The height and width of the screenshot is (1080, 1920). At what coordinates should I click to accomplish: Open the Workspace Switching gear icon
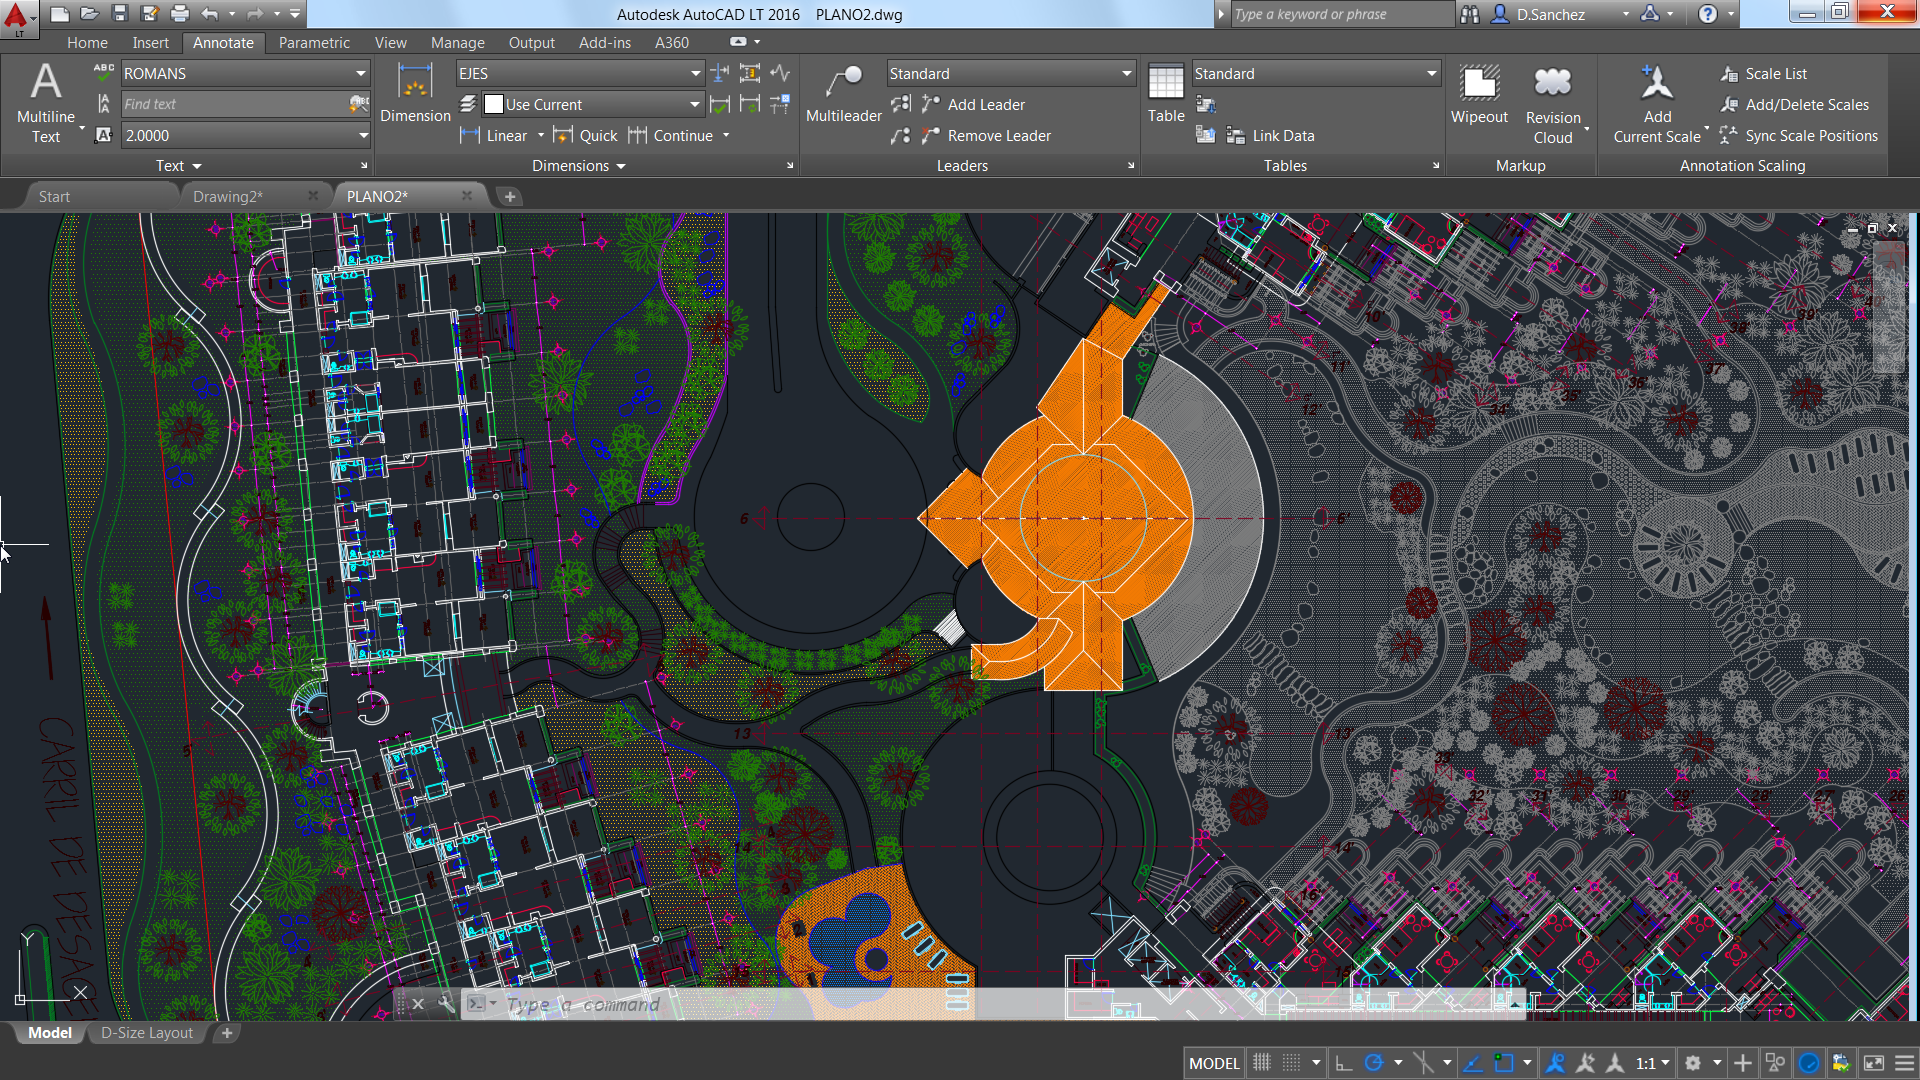pos(1693,1063)
